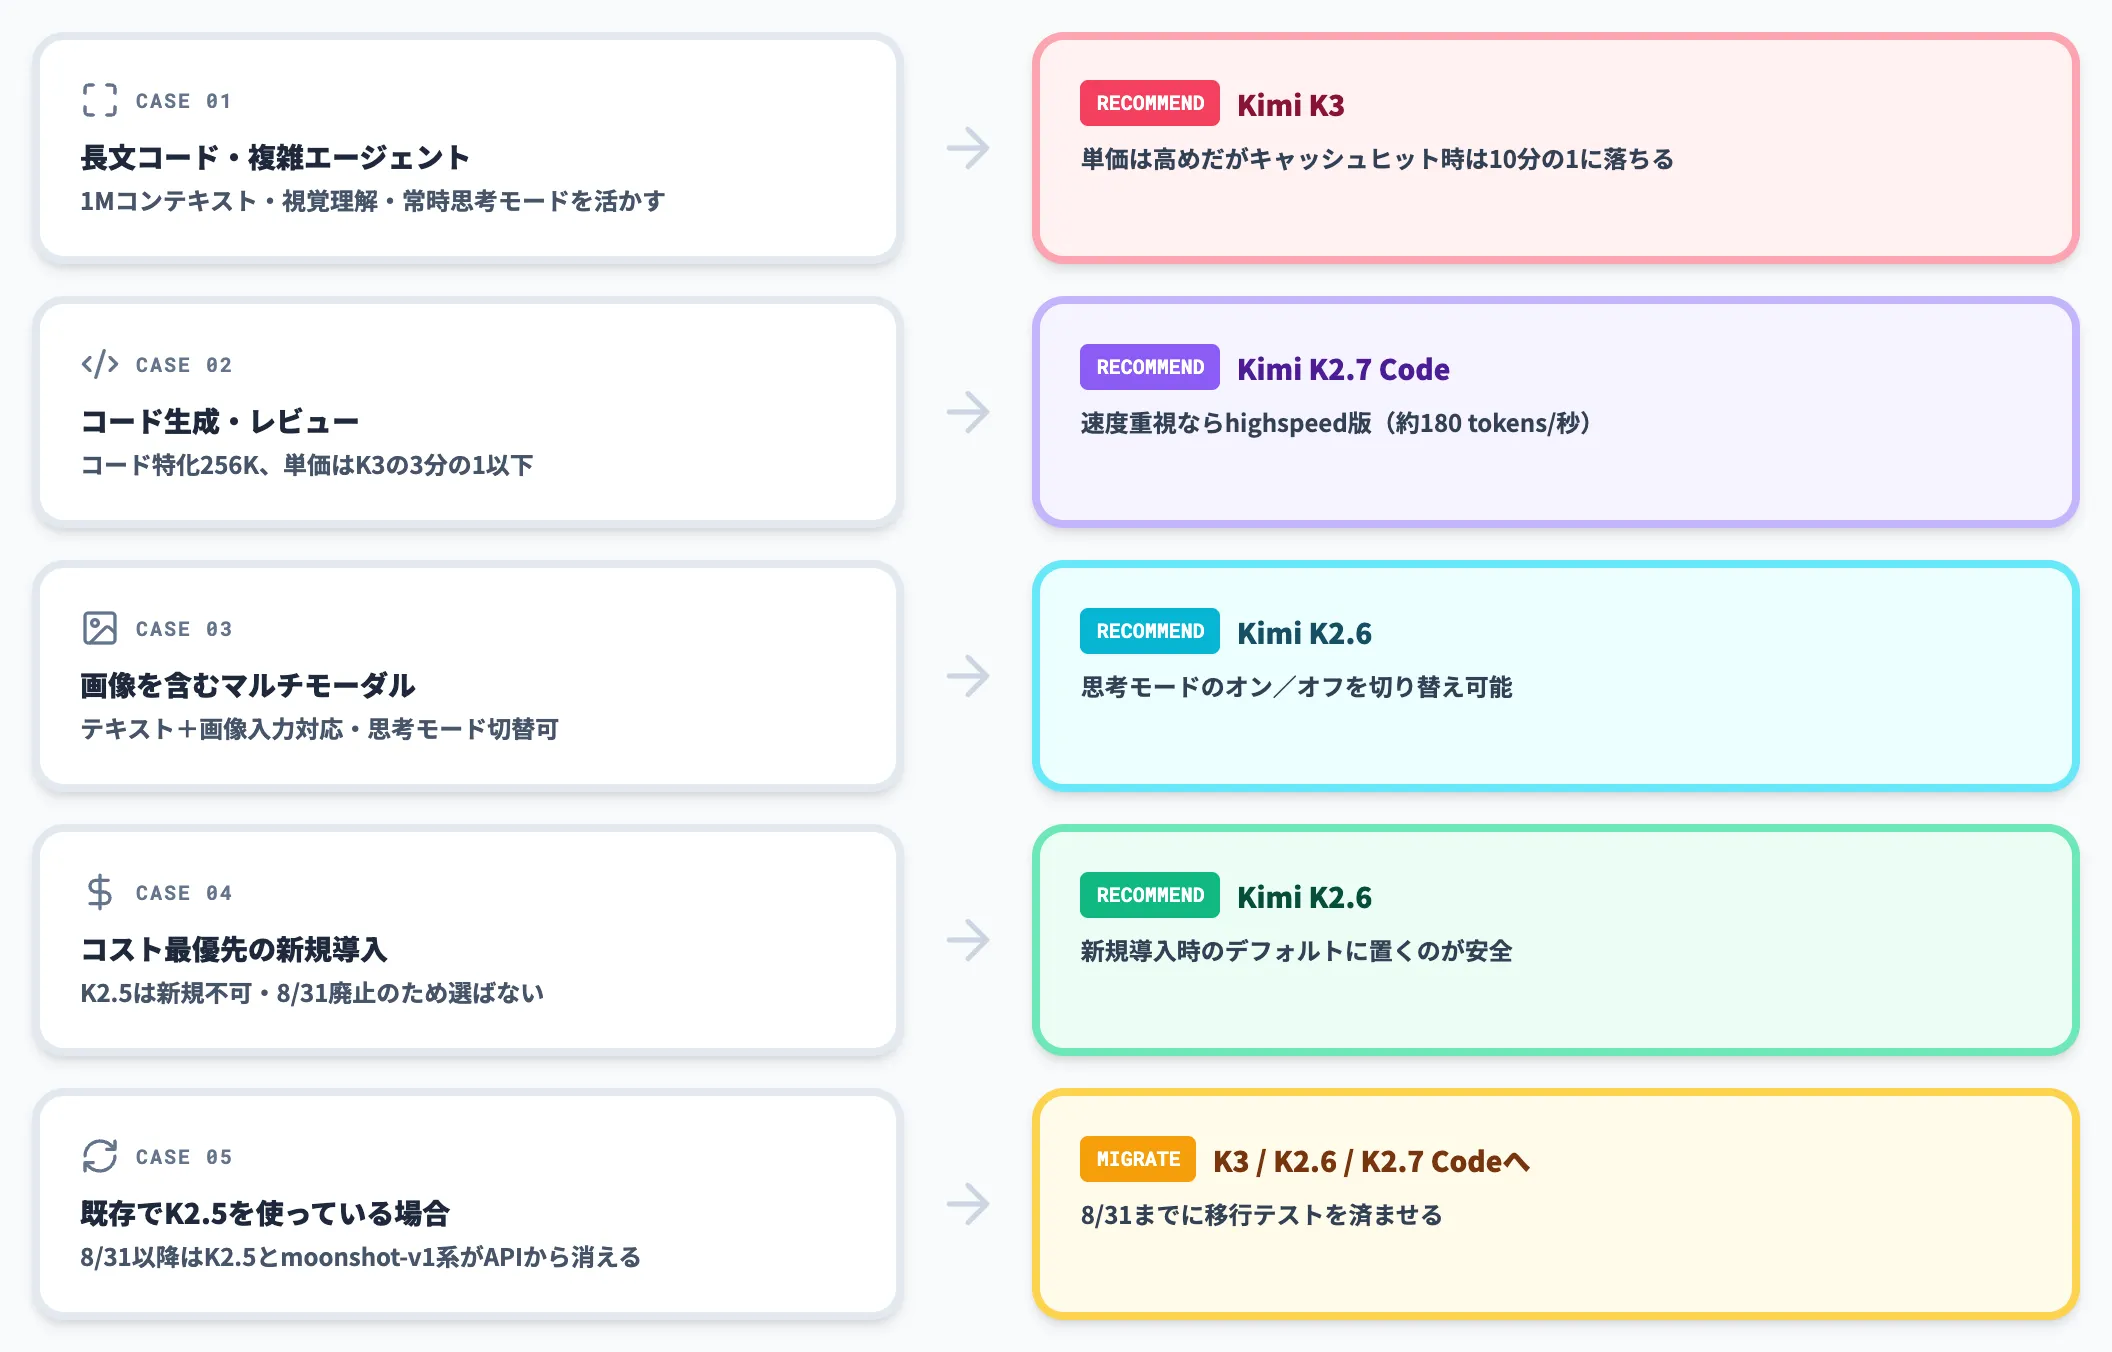Click the テキスト＋画像入力対応 description line
Image resolution: width=2112 pixels, height=1352 pixels.
click(319, 729)
